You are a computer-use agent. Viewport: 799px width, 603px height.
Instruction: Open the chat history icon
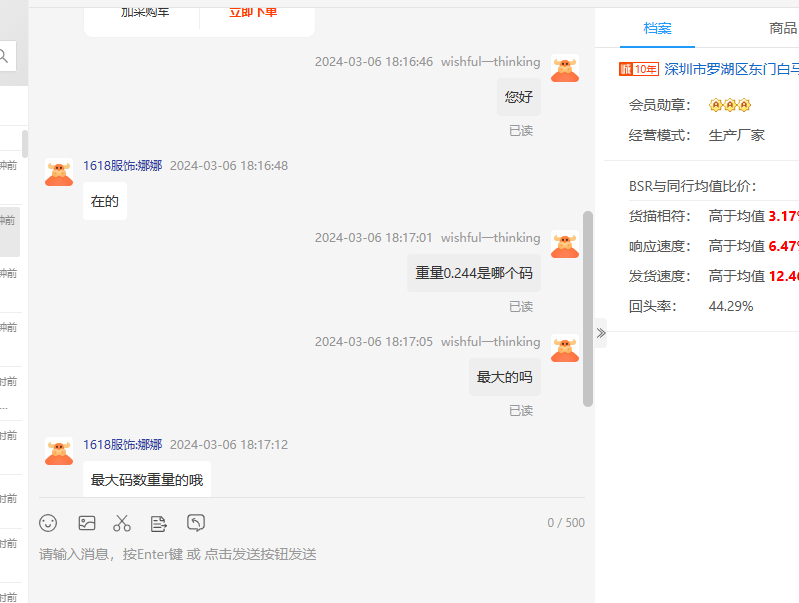coord(196,523)
